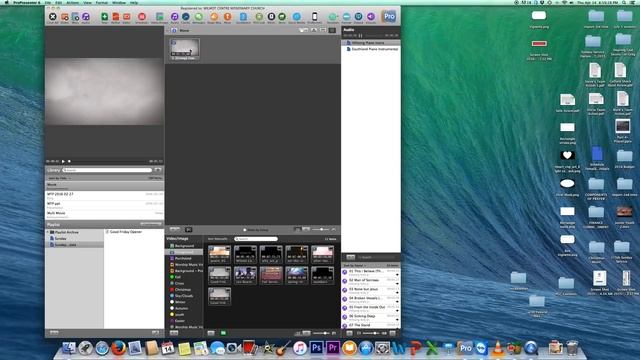Select the slide thumbnail in the Move presentation
This screenshot has height=360, width=640.
185,49
